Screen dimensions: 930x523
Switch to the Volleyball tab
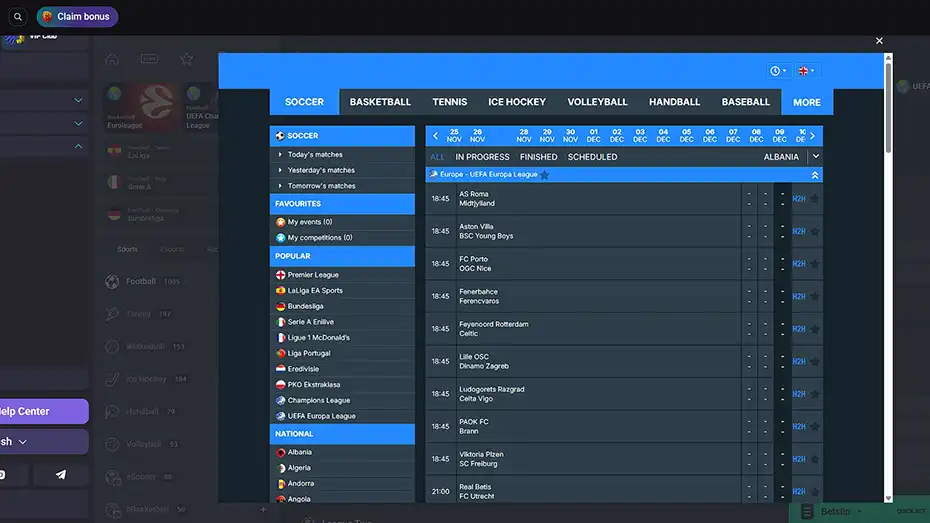click(597, 102)
